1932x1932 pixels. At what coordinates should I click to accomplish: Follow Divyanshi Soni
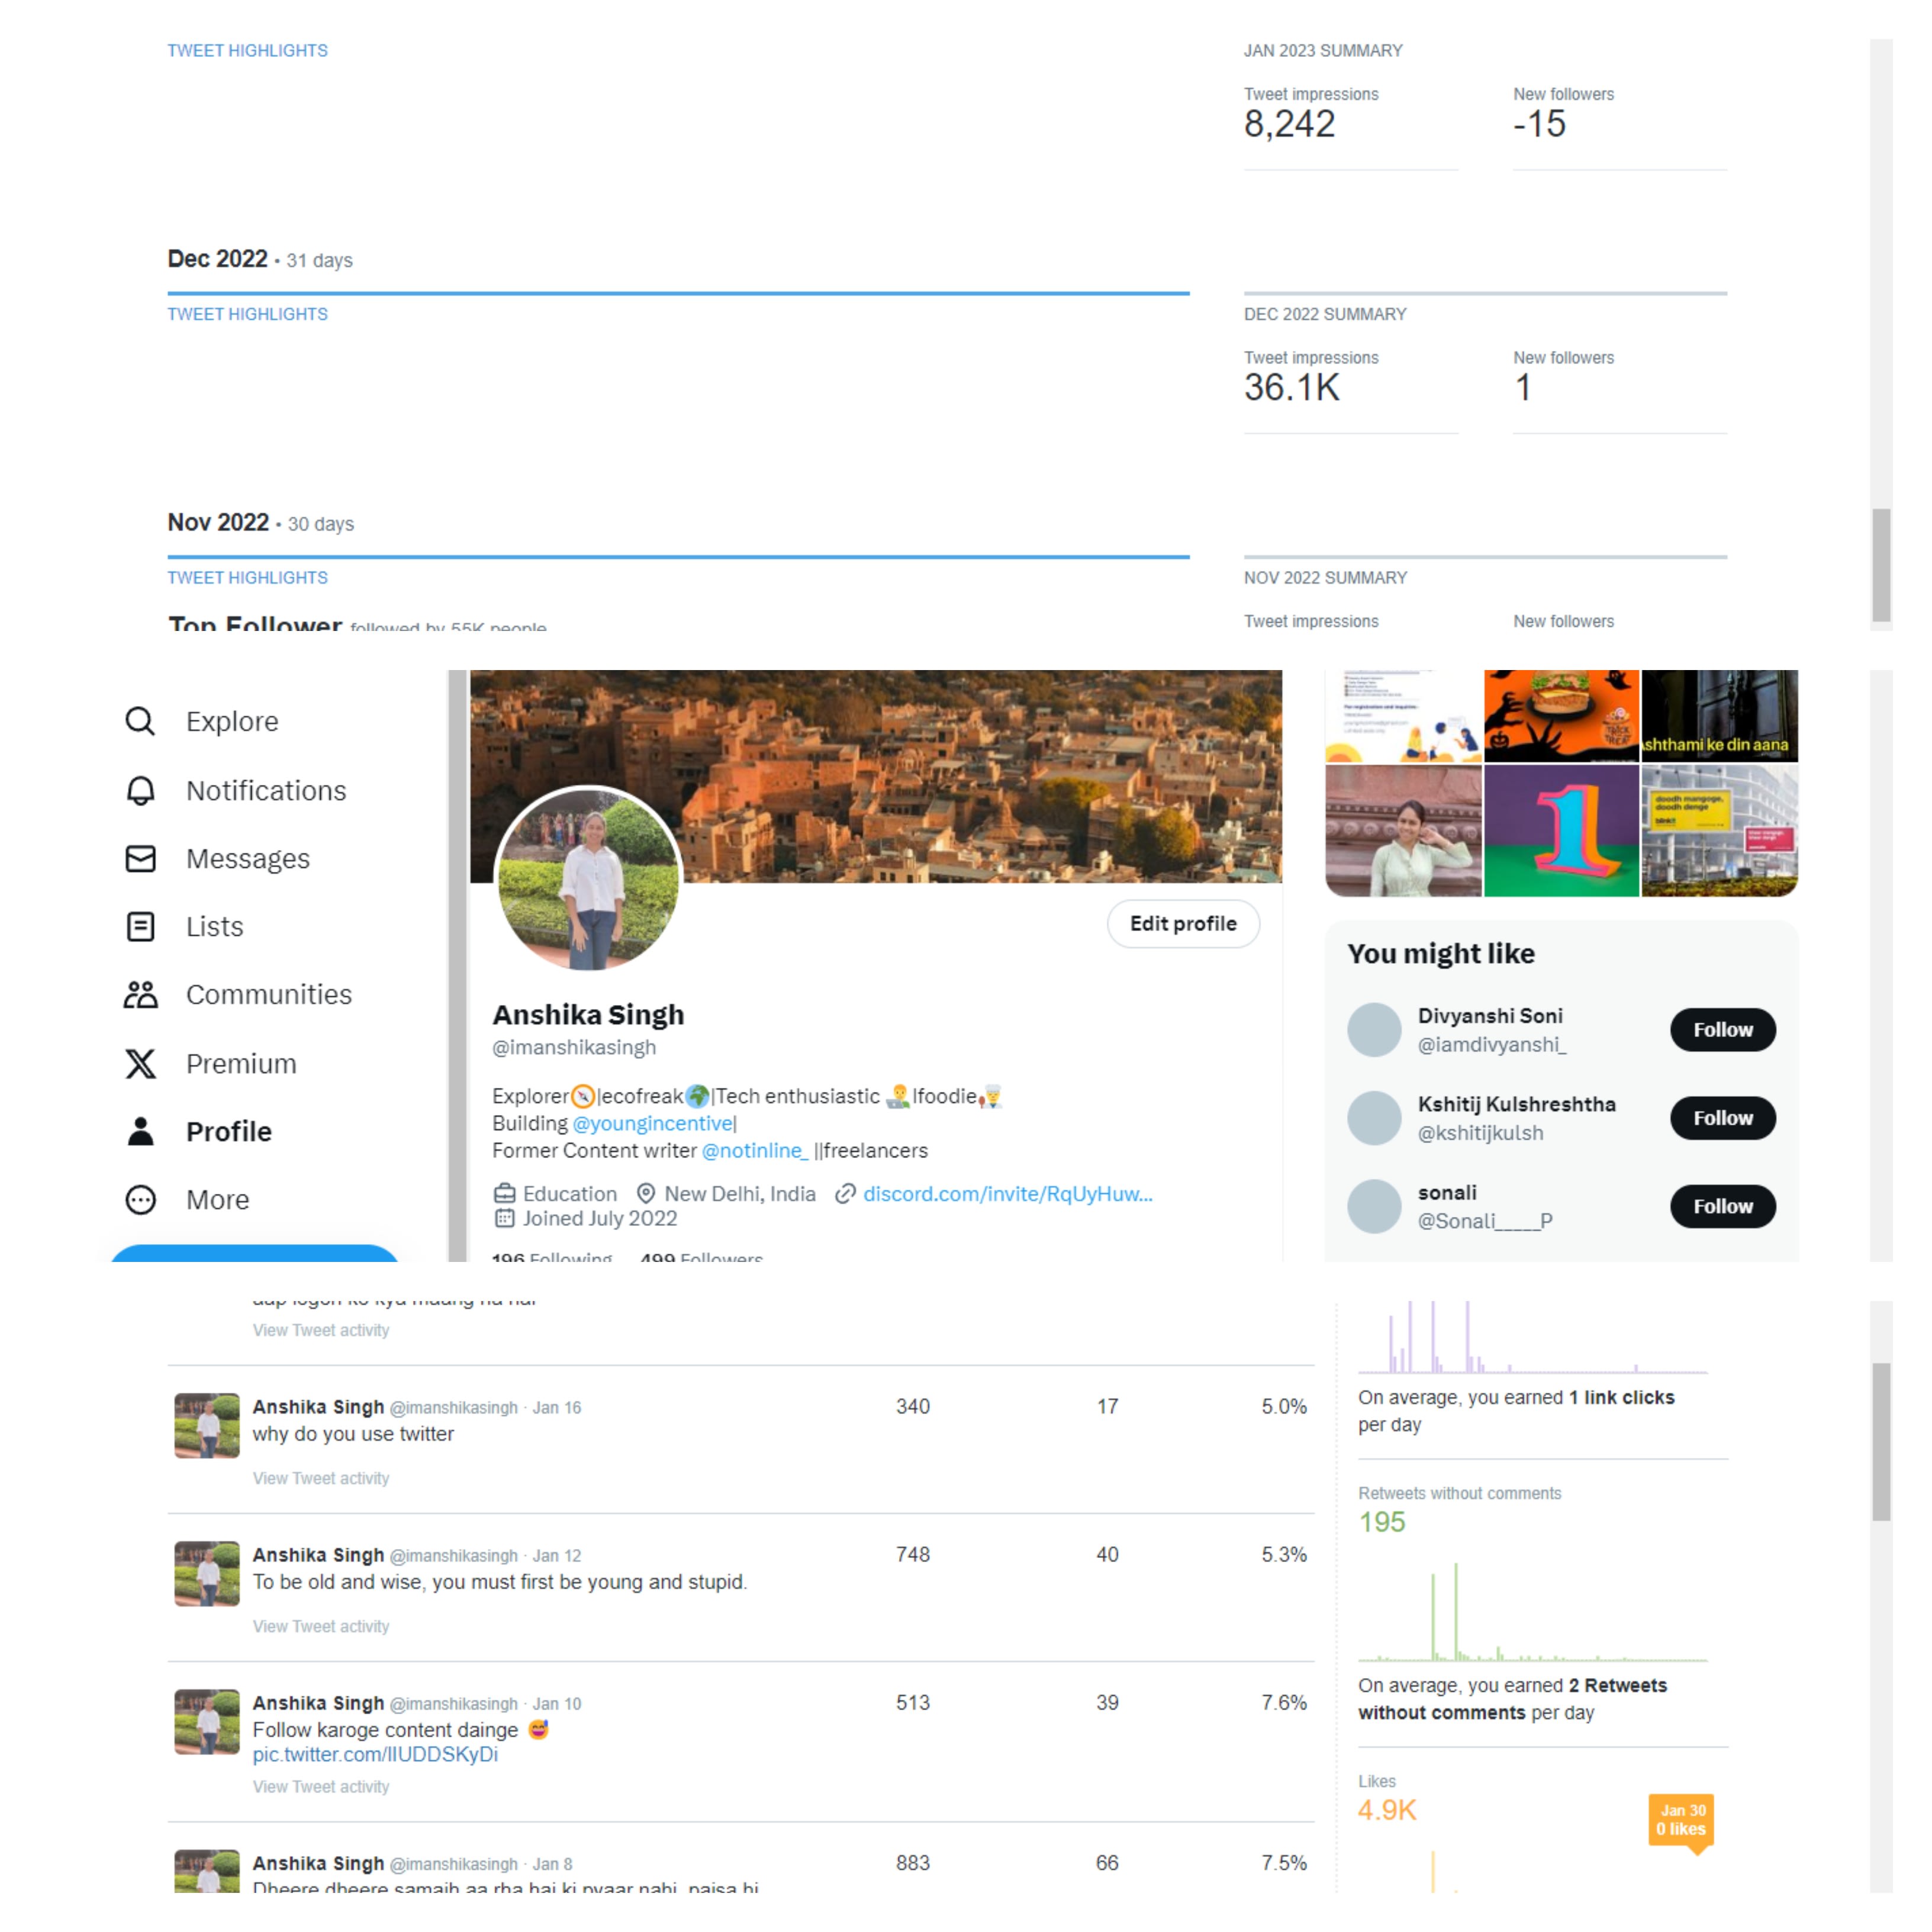pos(1722,1029)
